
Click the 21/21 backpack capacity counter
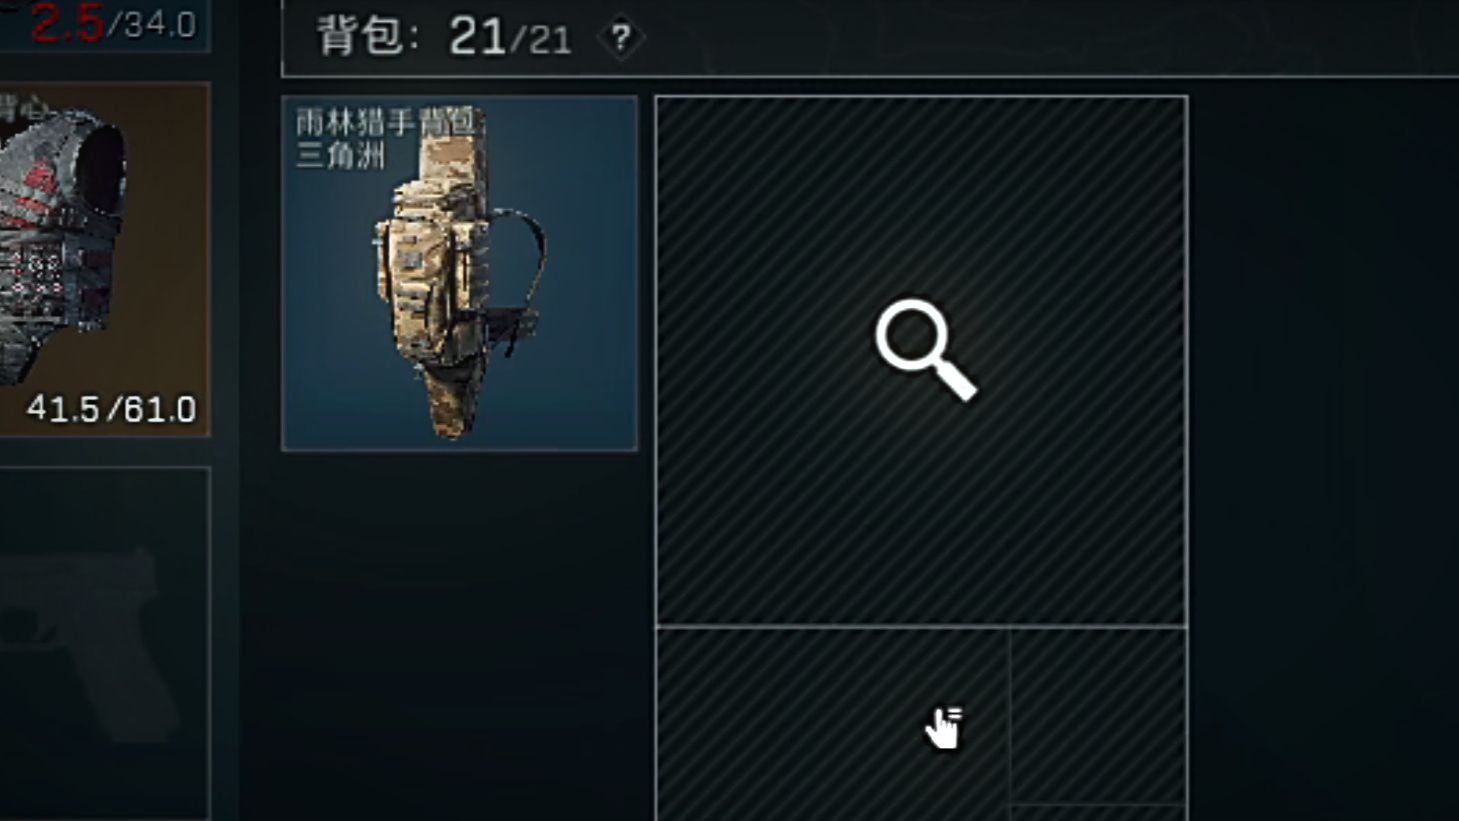pyautogui.click(x=510, y=38)
